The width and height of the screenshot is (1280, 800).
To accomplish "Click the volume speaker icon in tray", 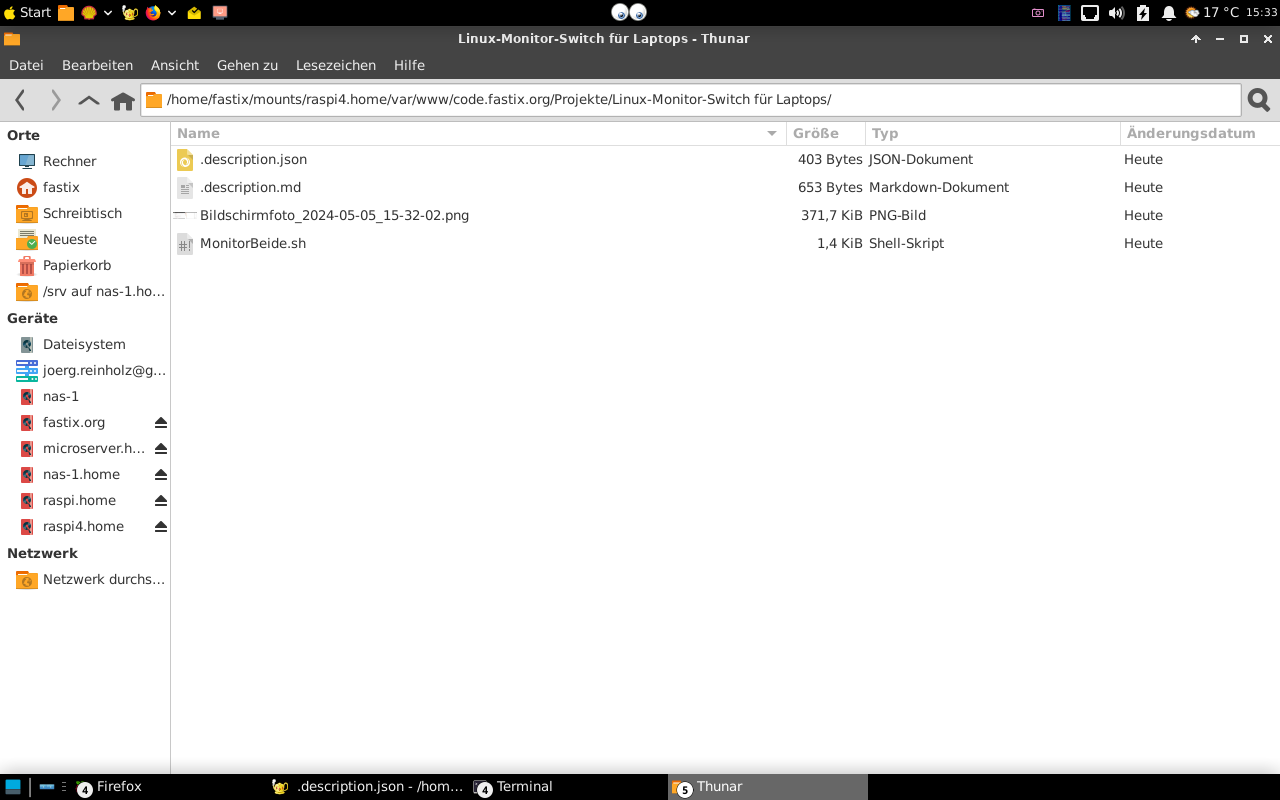I will click(1116, 13).
